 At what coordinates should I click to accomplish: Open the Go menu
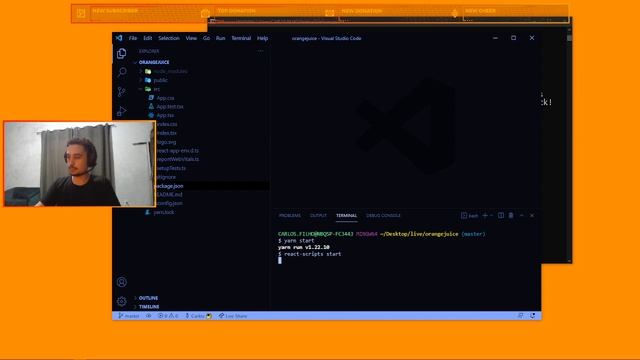coord(207,38)
